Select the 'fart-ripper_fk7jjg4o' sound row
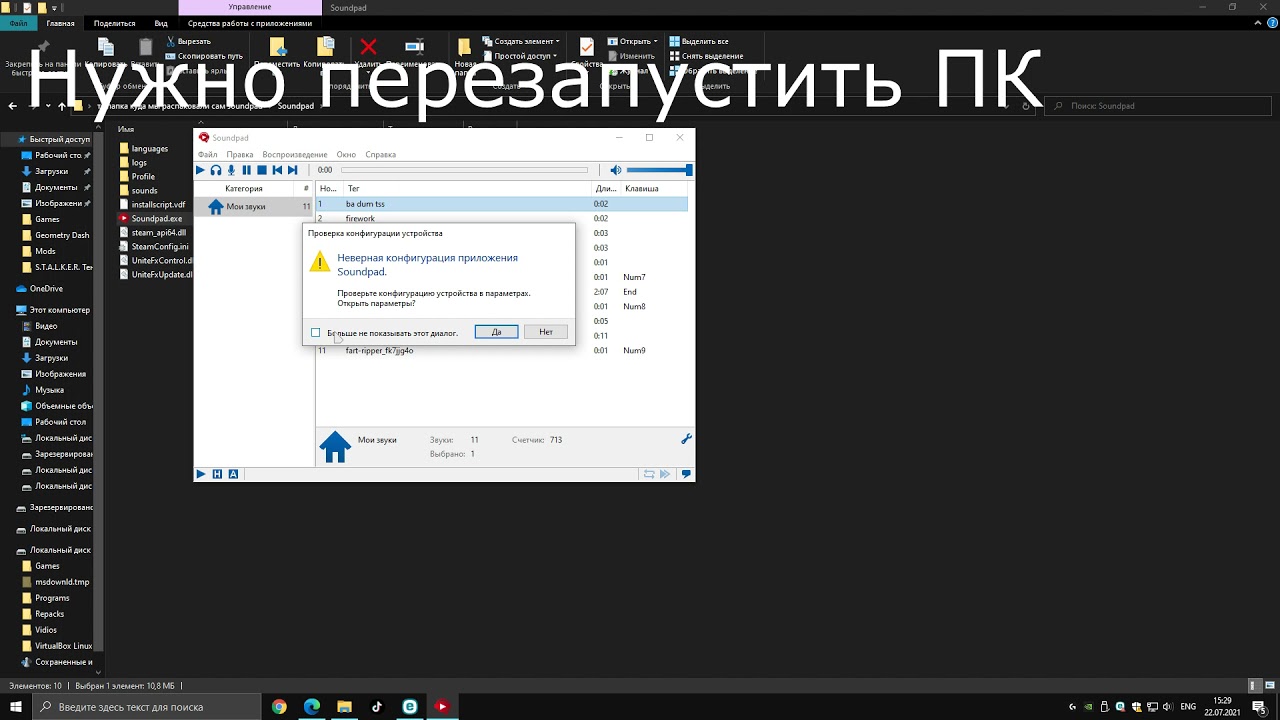The height and width of the screenshot is (720, 1280). pyautogui.click(x=502, y=351)
